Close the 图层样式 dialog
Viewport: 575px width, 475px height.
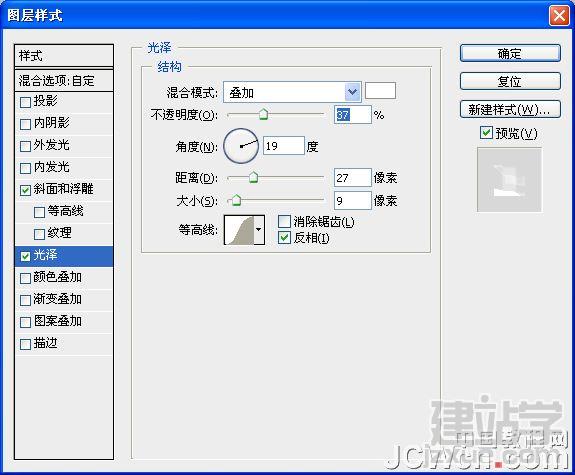[559, 16]
